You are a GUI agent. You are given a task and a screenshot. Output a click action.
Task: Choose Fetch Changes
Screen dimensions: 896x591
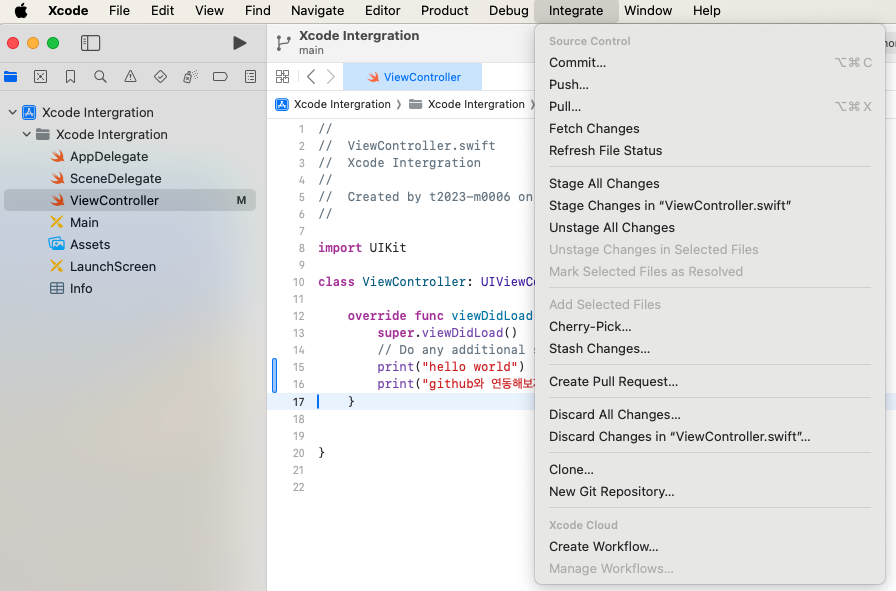[710, 129]
